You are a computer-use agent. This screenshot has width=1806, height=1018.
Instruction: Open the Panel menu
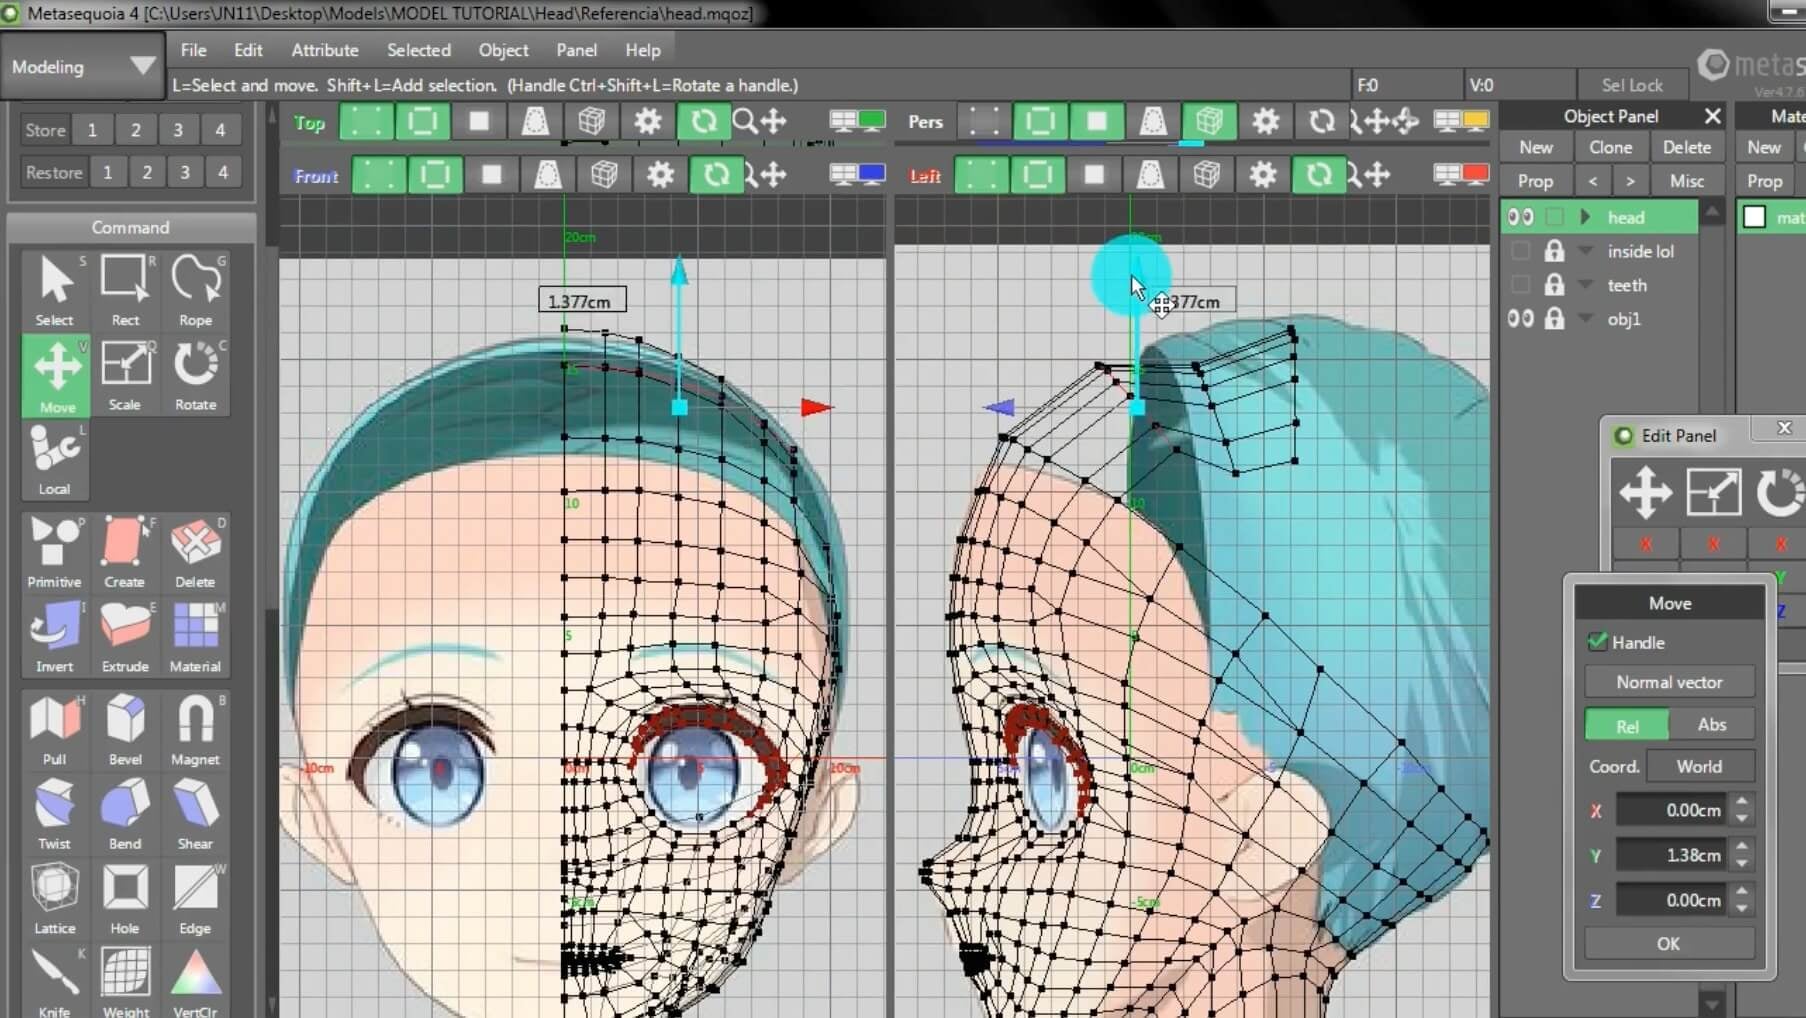click(x=577, y=50)
